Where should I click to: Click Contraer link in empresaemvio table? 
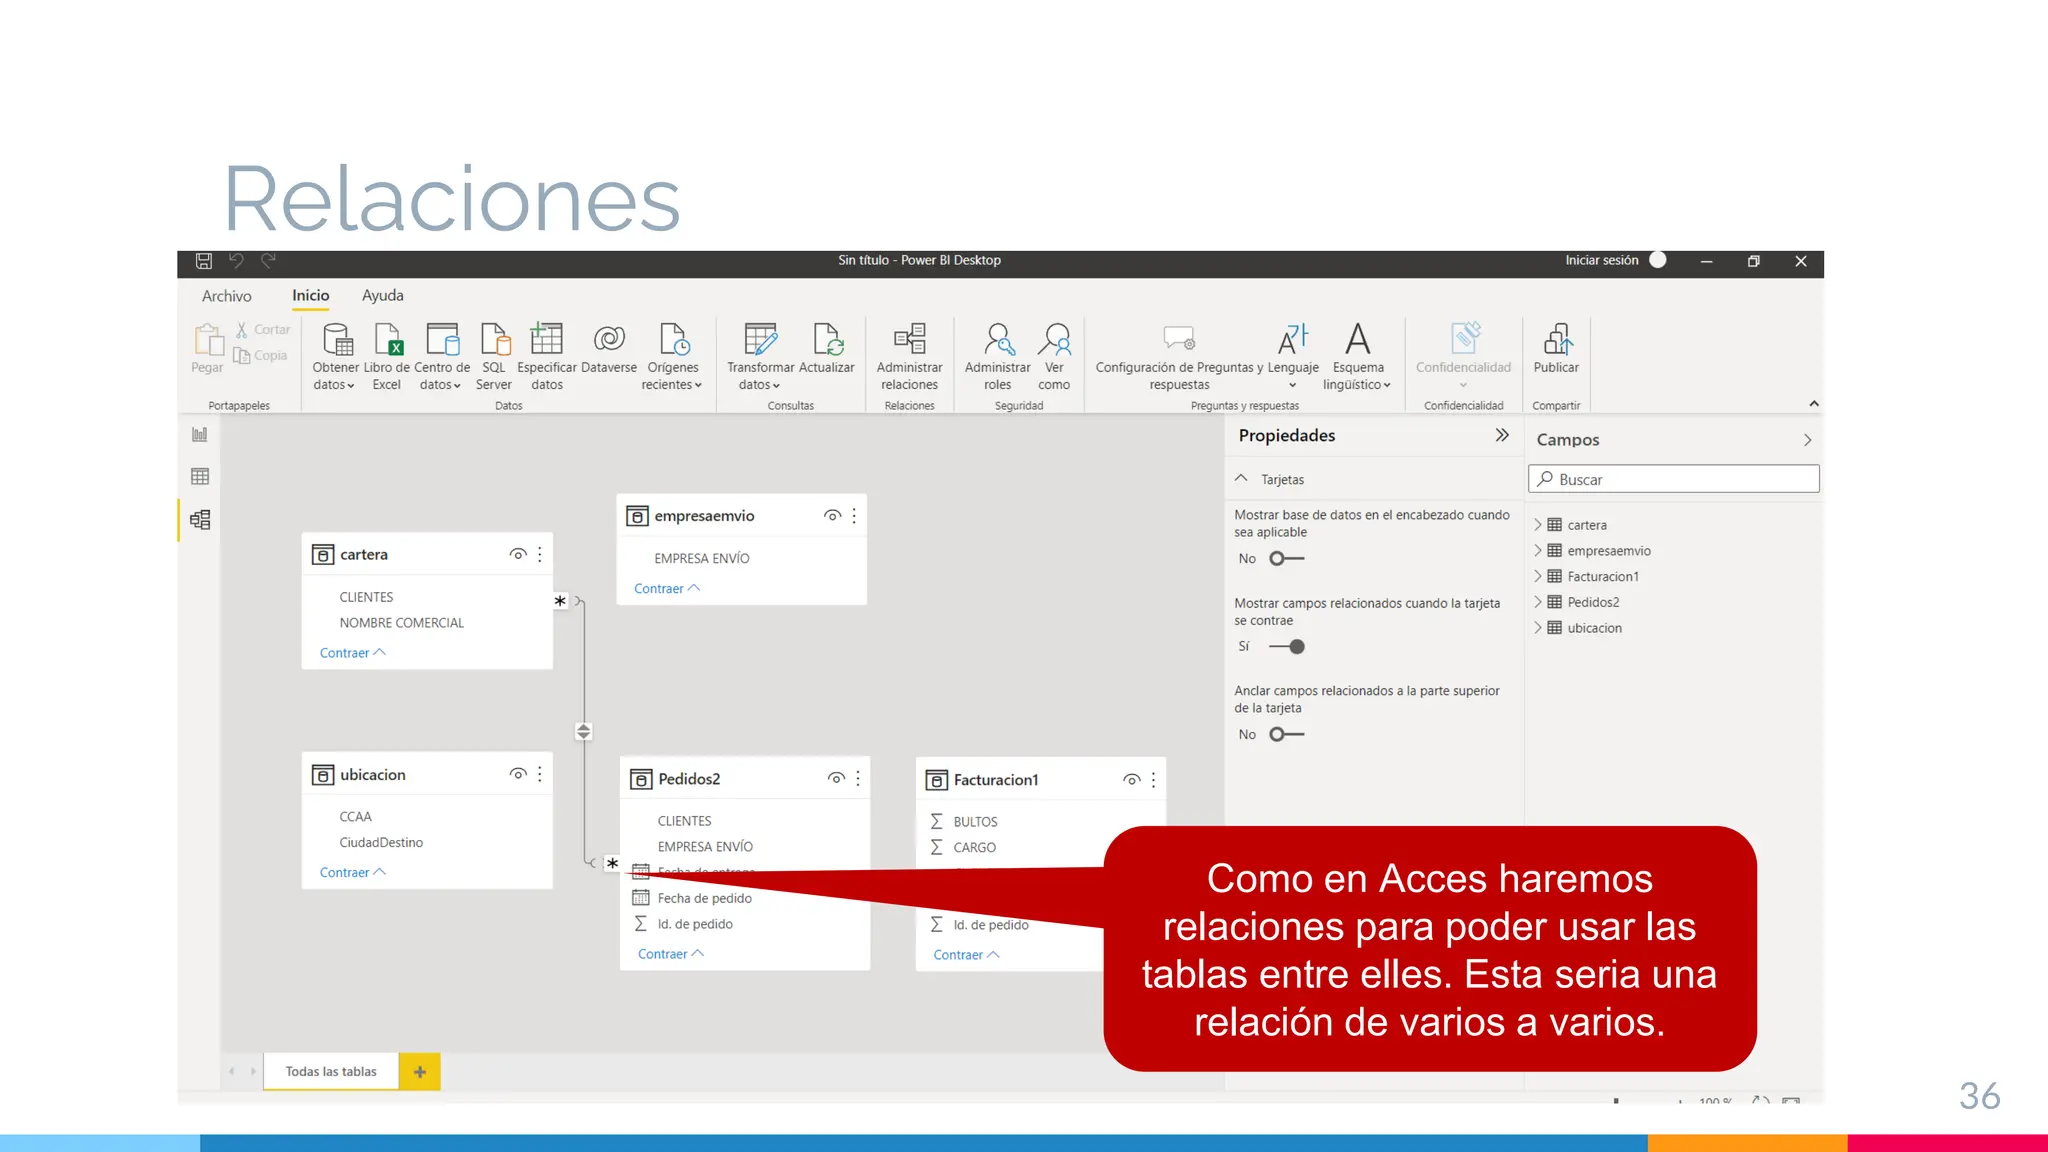coord(667,589)
